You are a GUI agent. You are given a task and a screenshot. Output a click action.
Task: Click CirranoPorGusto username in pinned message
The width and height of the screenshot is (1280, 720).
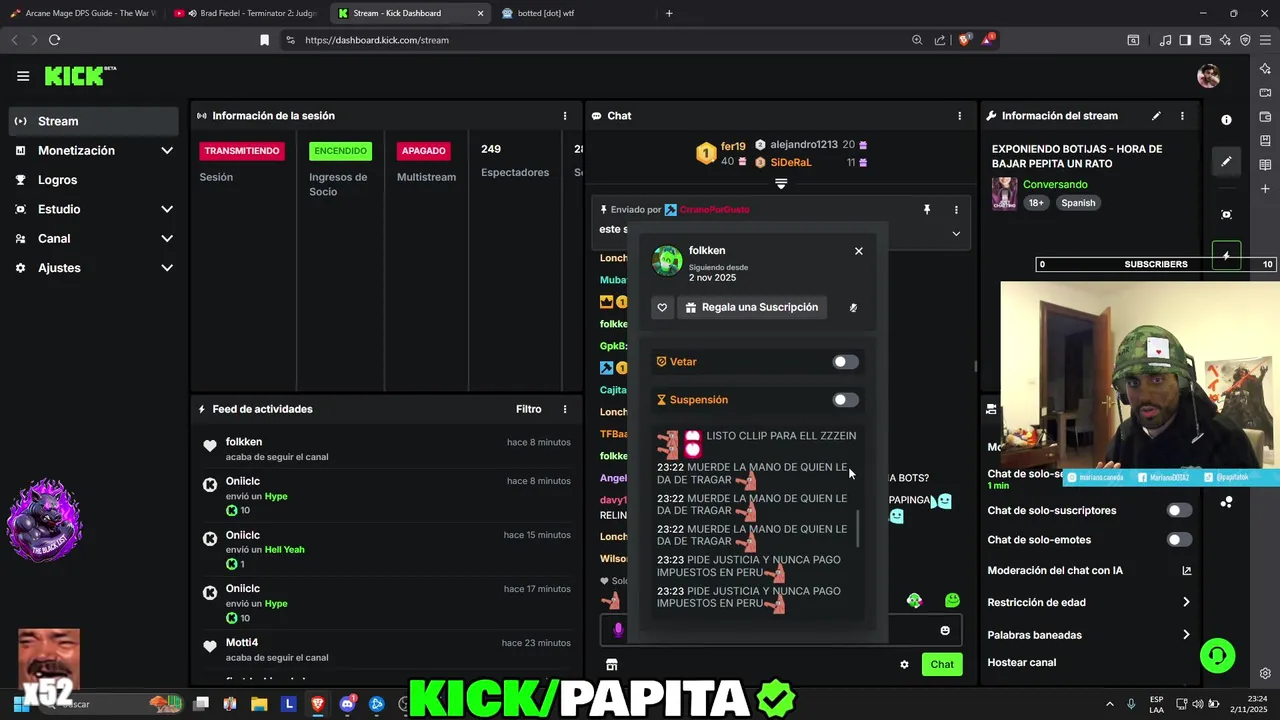pyautogui.click(x=714, y=210)
